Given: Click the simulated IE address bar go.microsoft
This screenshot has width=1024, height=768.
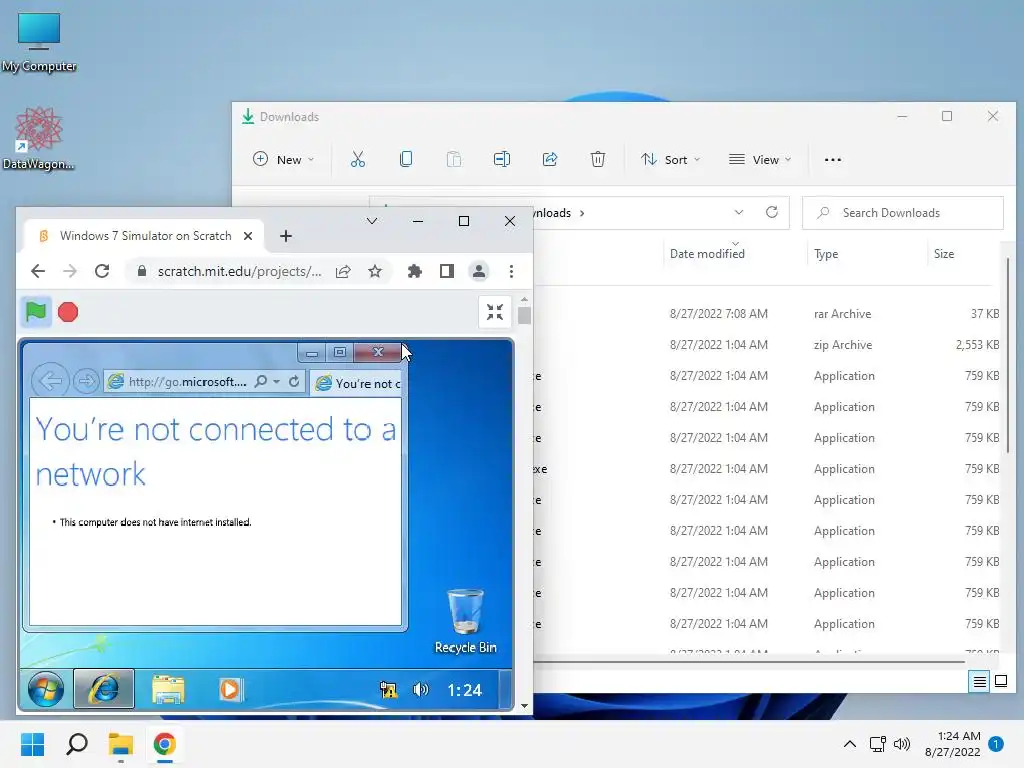Looking at the screenshot, I should pyautogui.click(x=187, y=381).
